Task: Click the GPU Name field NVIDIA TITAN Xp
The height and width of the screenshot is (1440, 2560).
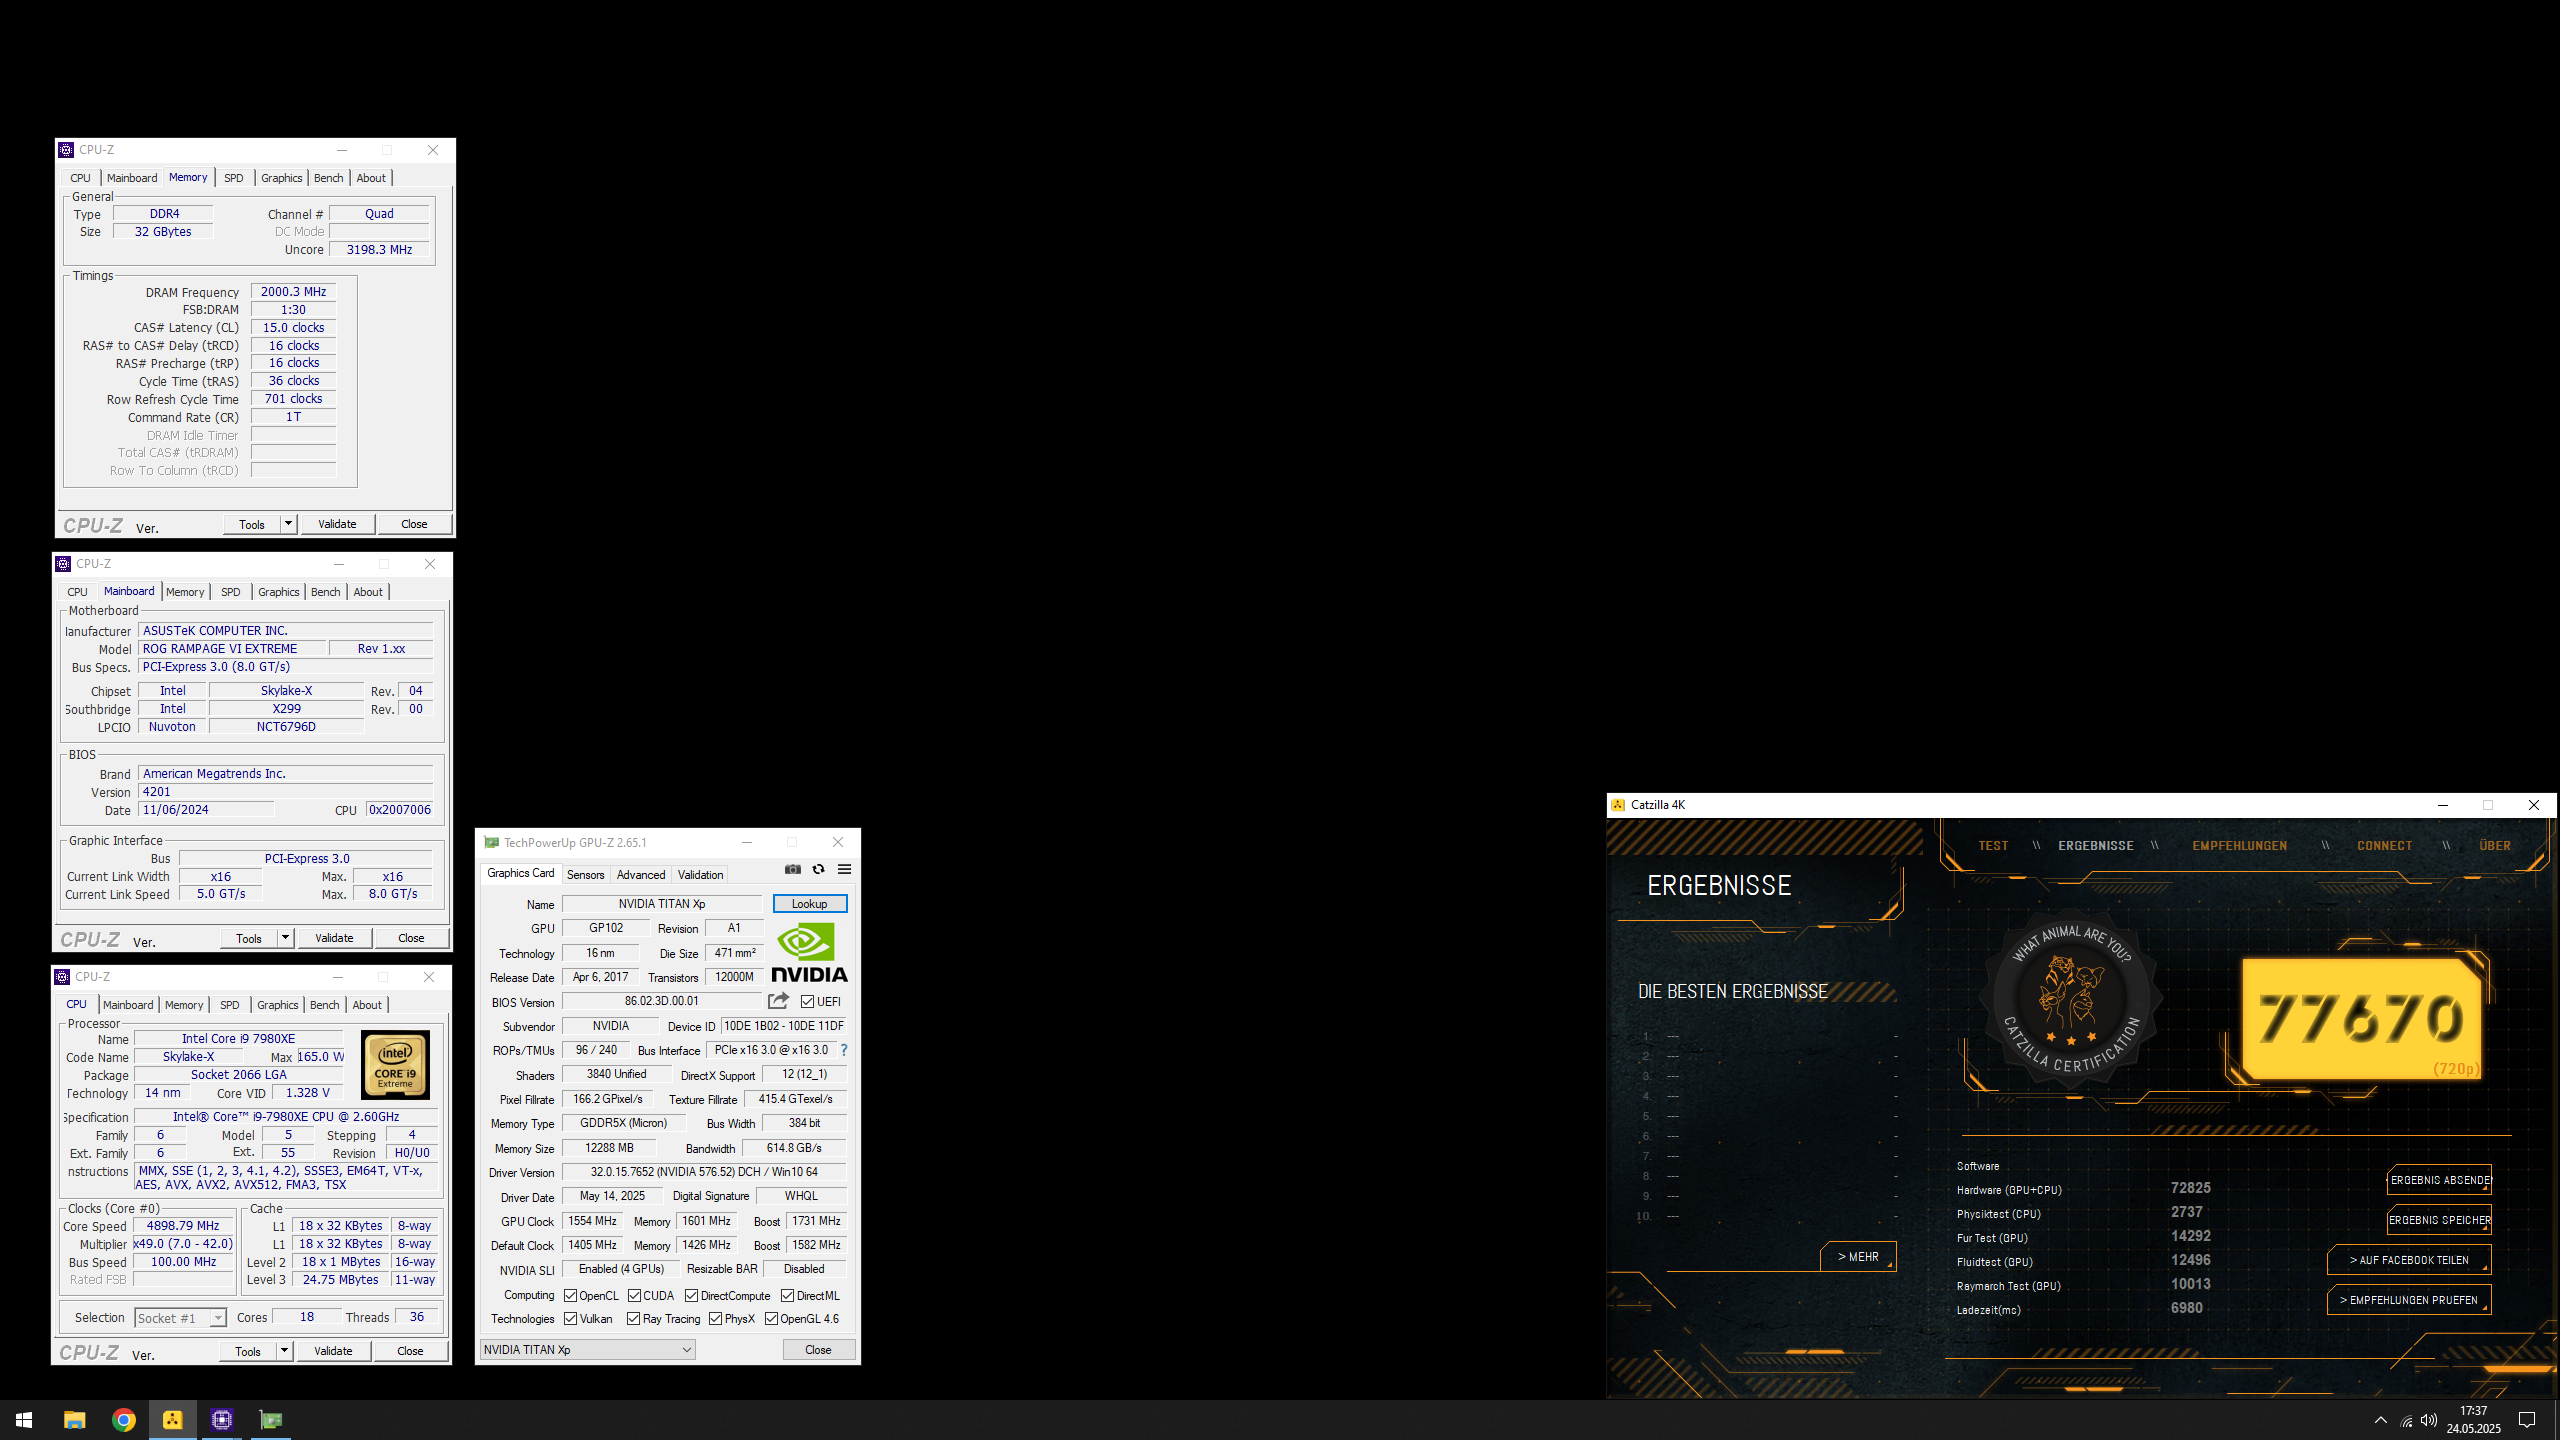Action: coord(662,903)
